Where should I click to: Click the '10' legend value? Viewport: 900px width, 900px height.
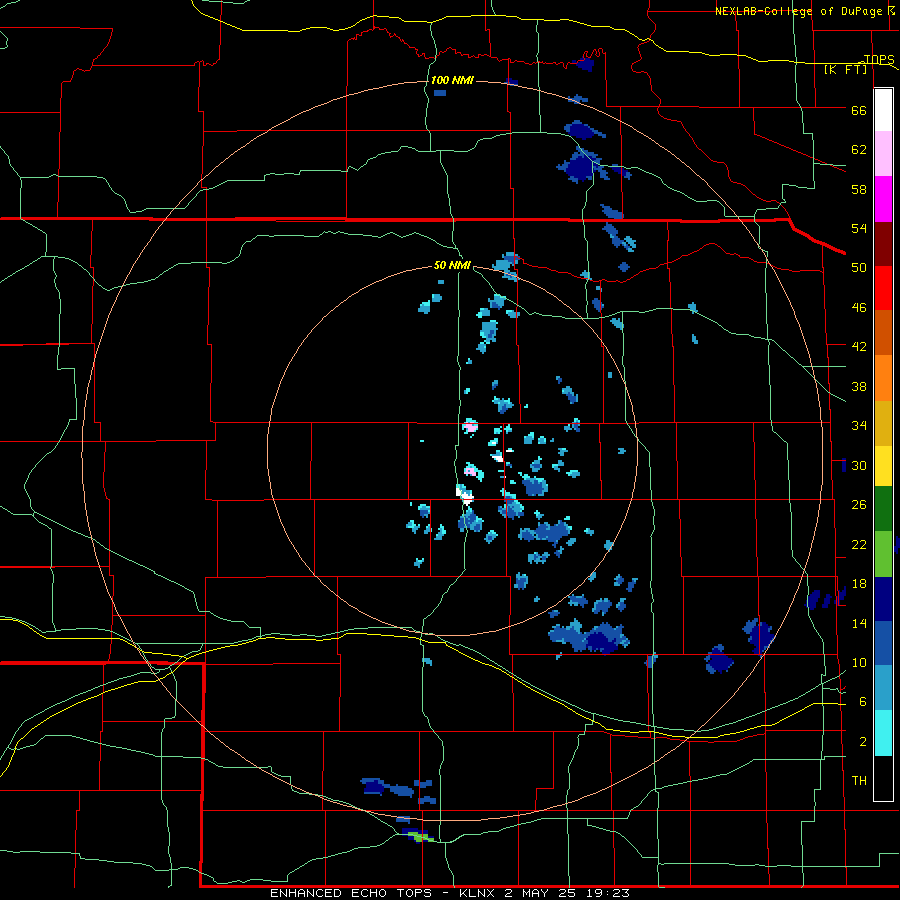[x=859, y=662]
